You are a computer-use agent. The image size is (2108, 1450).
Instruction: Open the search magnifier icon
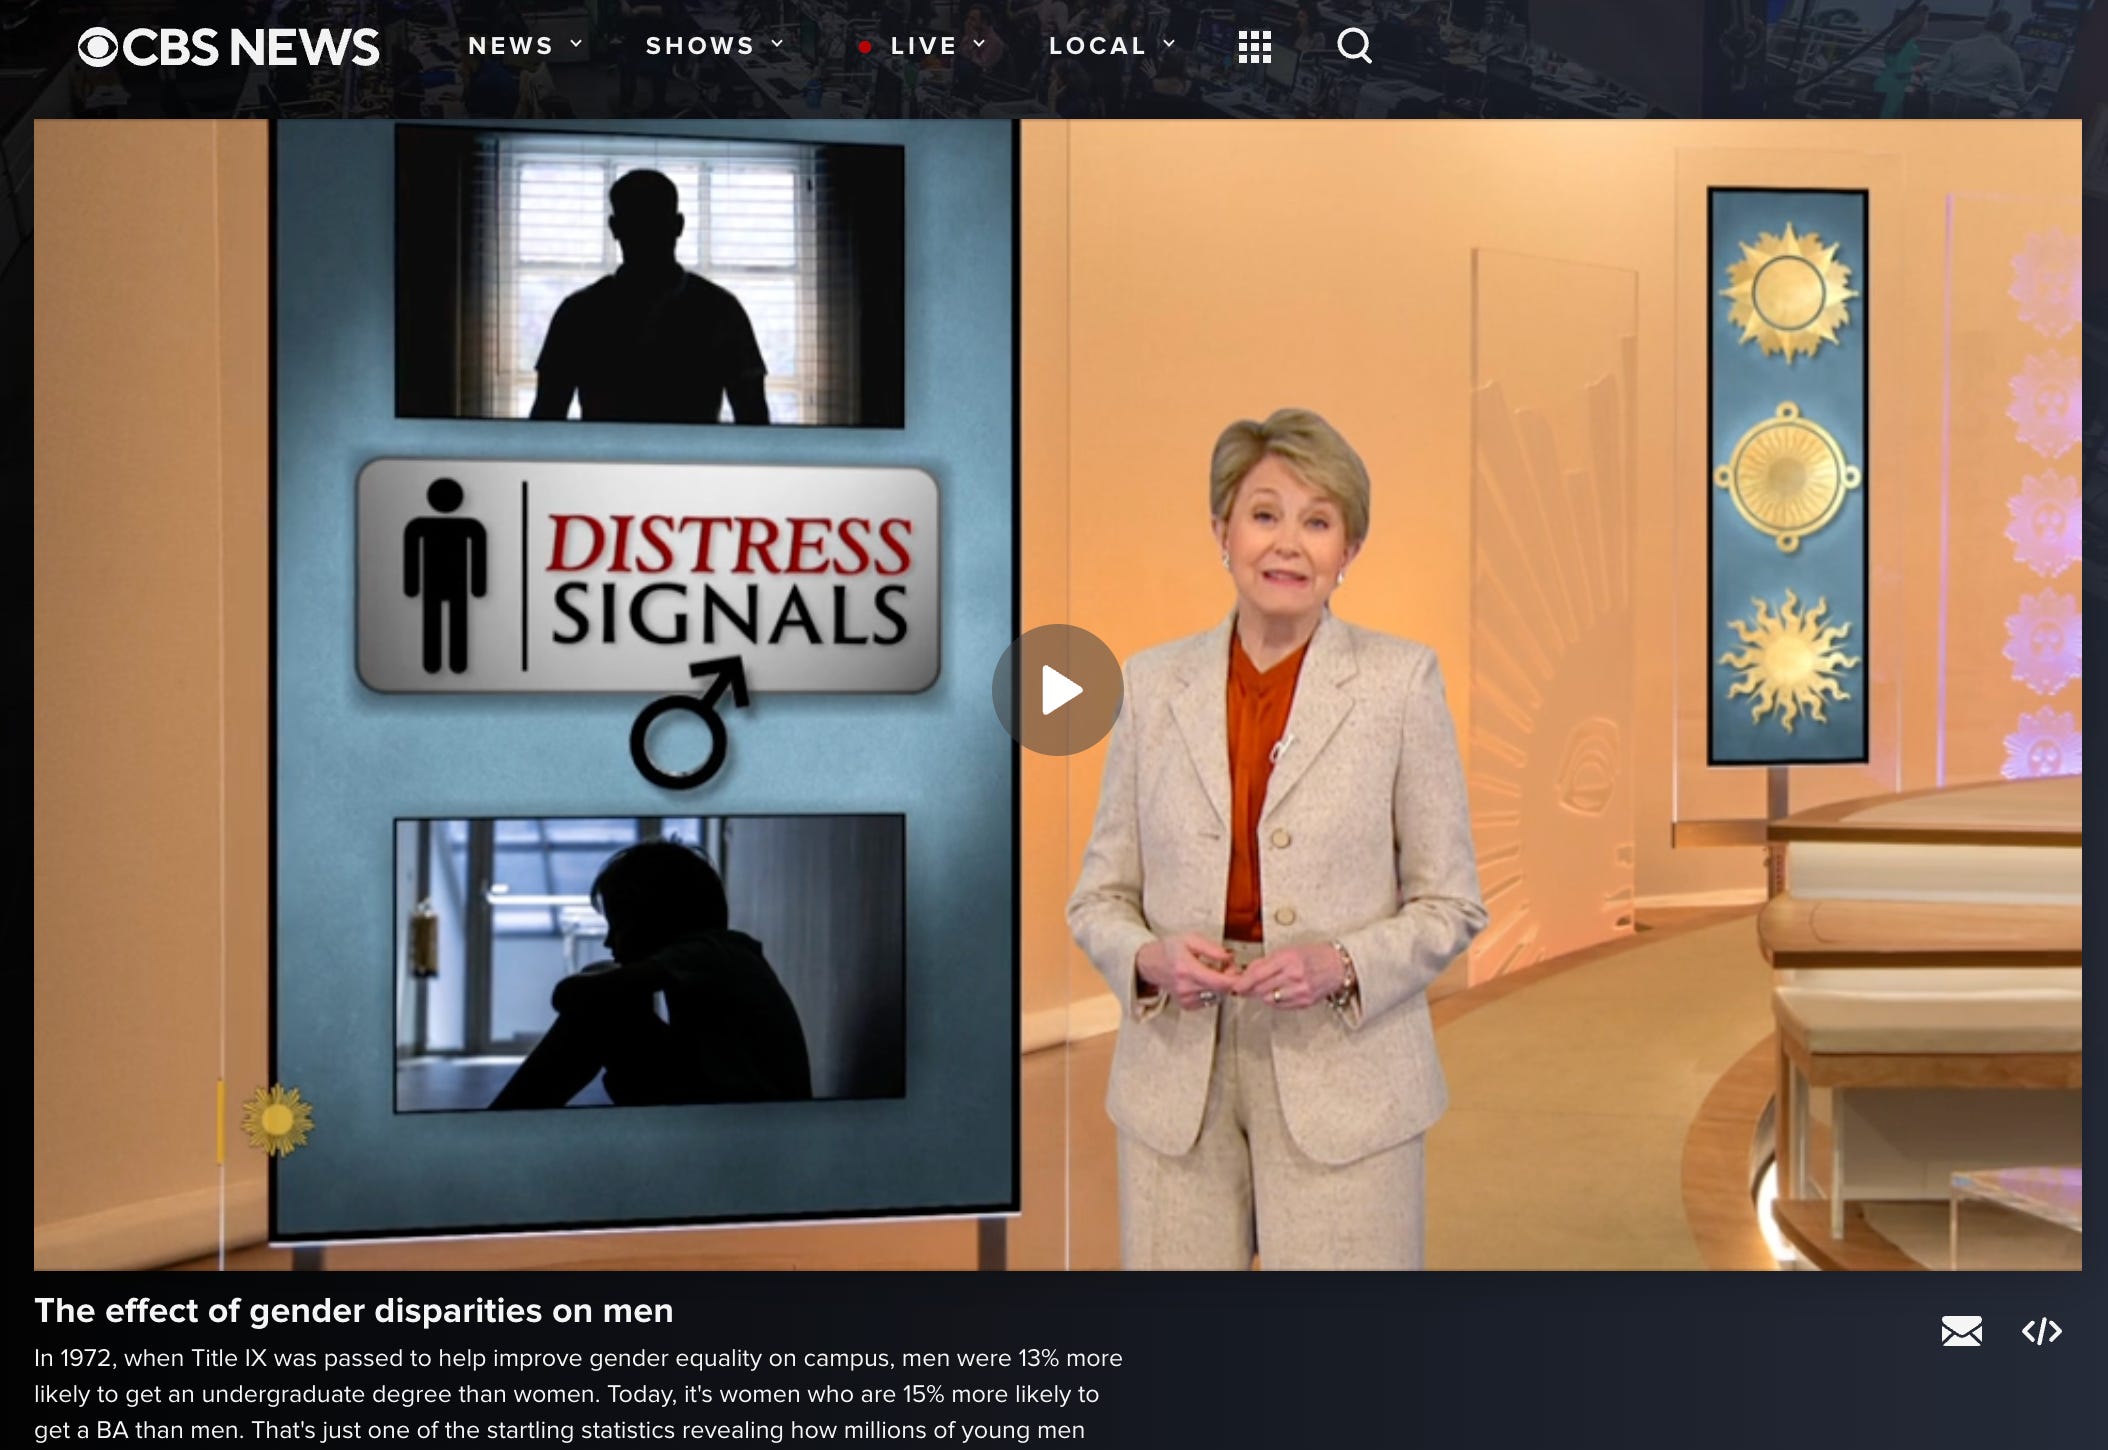1354,45
